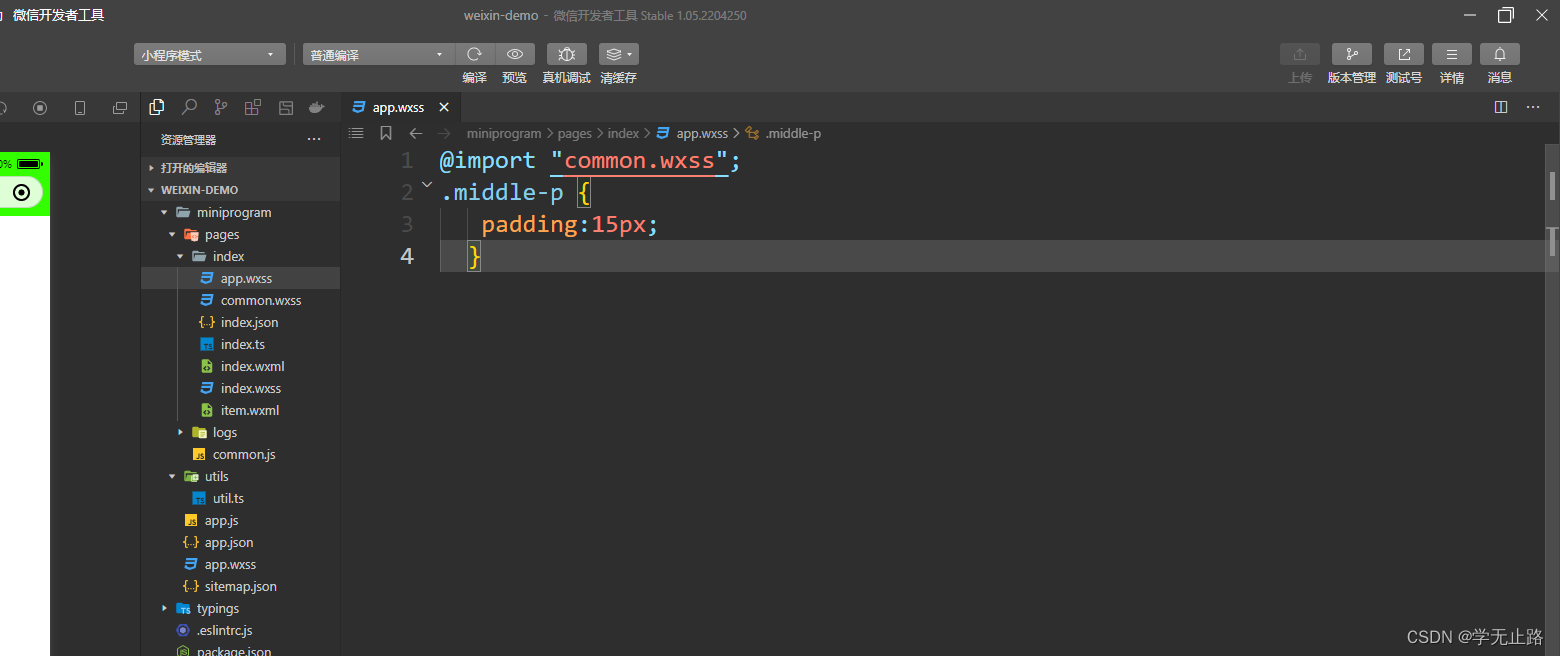Open the 普通编译 compile mode dropdown
This screenshot has width=1560, height=656.
click(379, 55)
